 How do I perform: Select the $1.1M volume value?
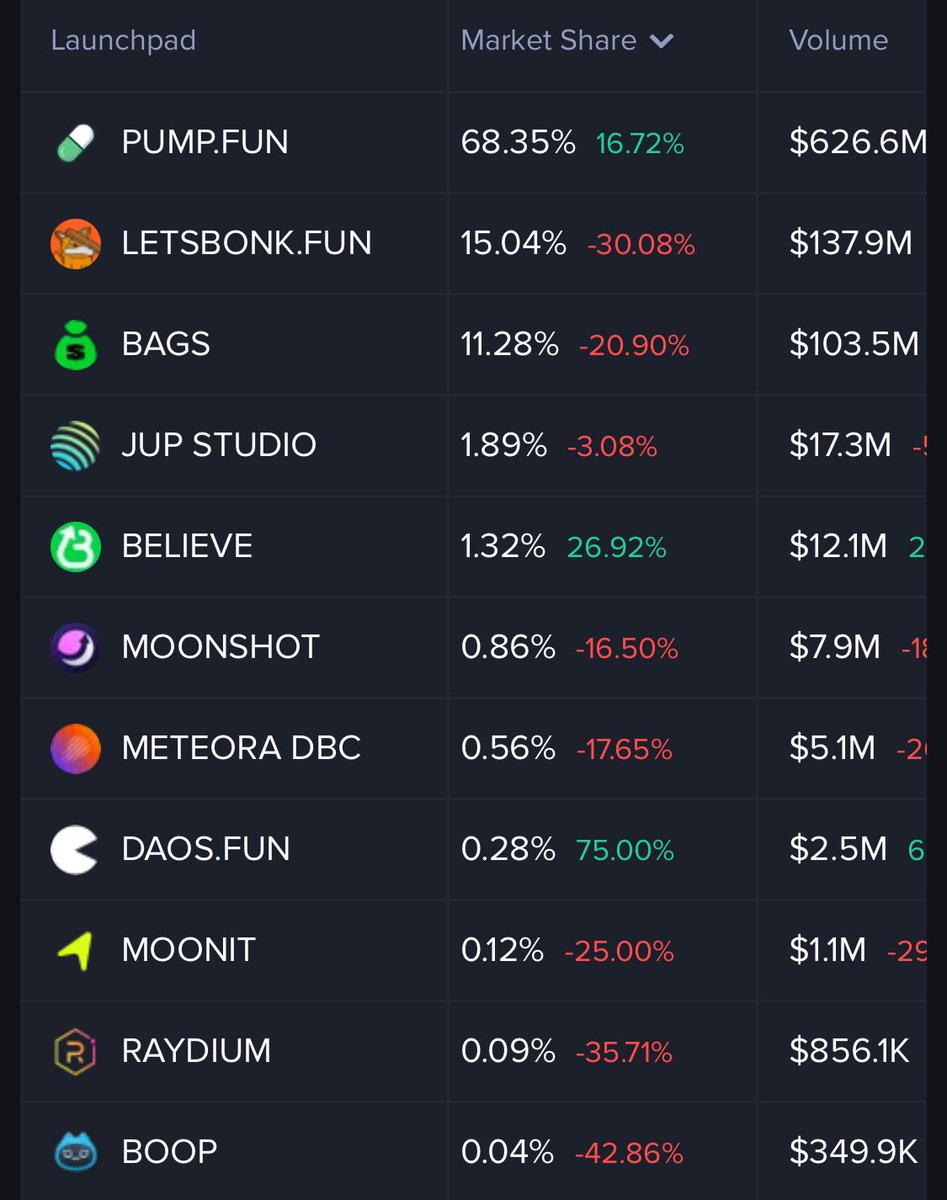[x=828, y=950]
